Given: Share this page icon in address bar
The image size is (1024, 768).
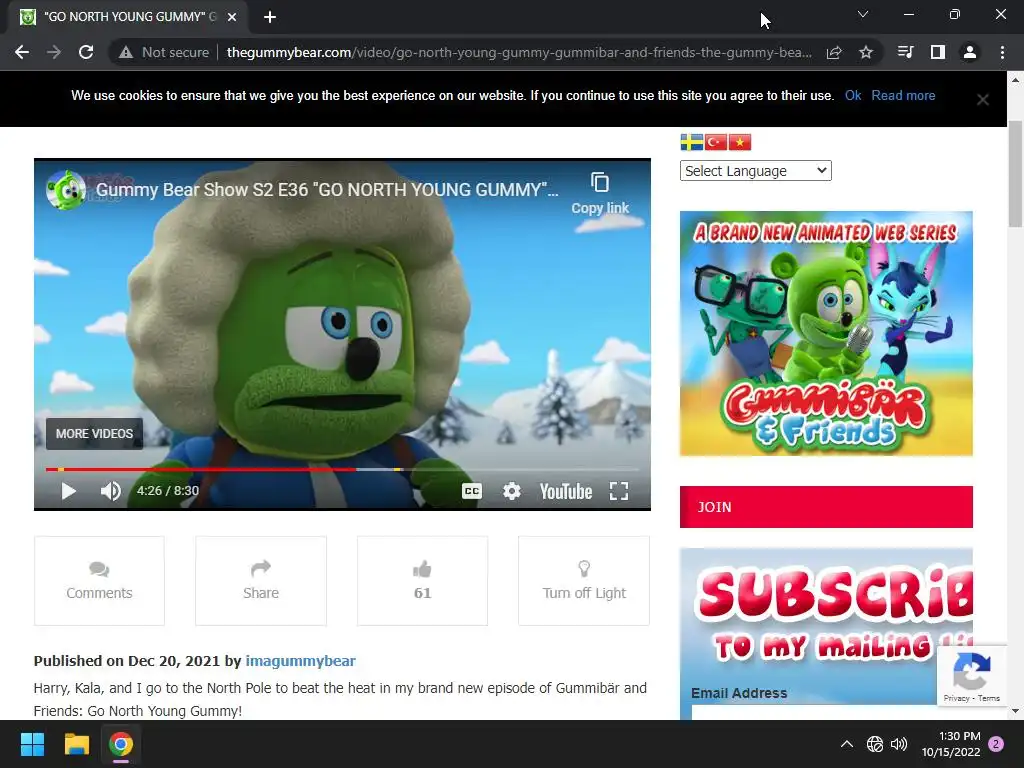Looking at the screenshot, I should coord(834,52).
